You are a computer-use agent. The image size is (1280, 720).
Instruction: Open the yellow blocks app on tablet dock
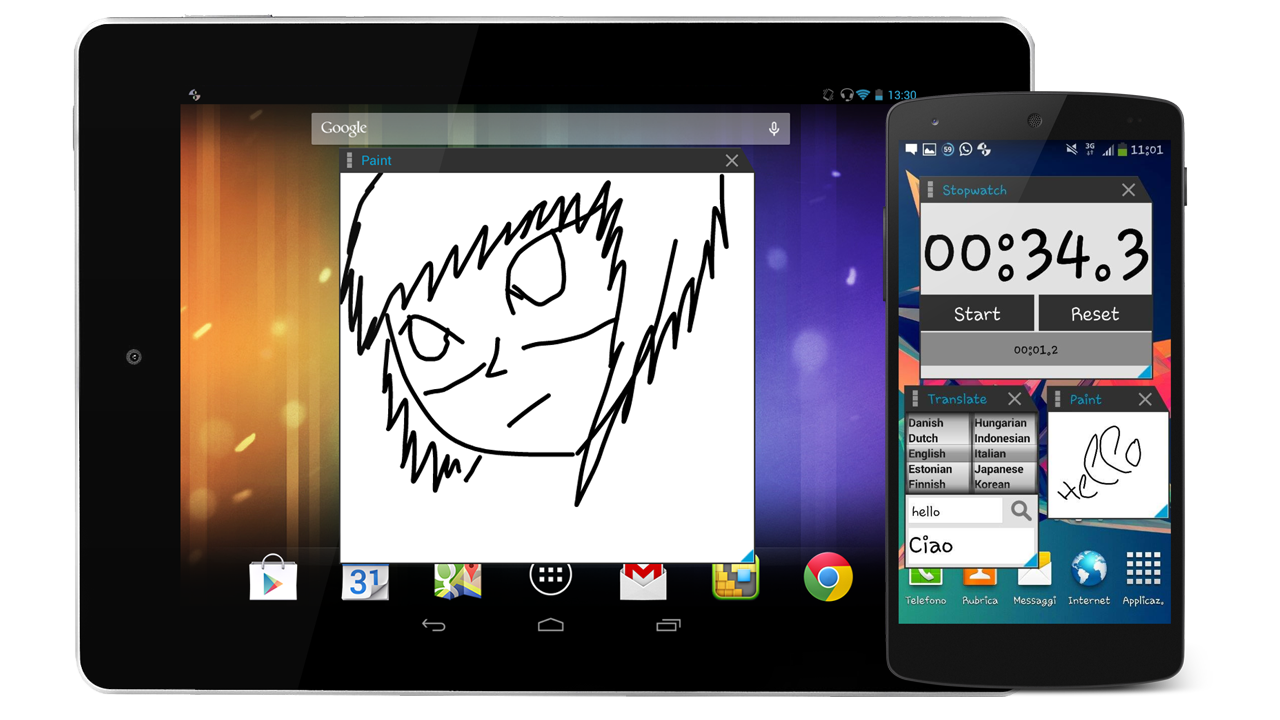pyautogui.click(x=735, y=578)
